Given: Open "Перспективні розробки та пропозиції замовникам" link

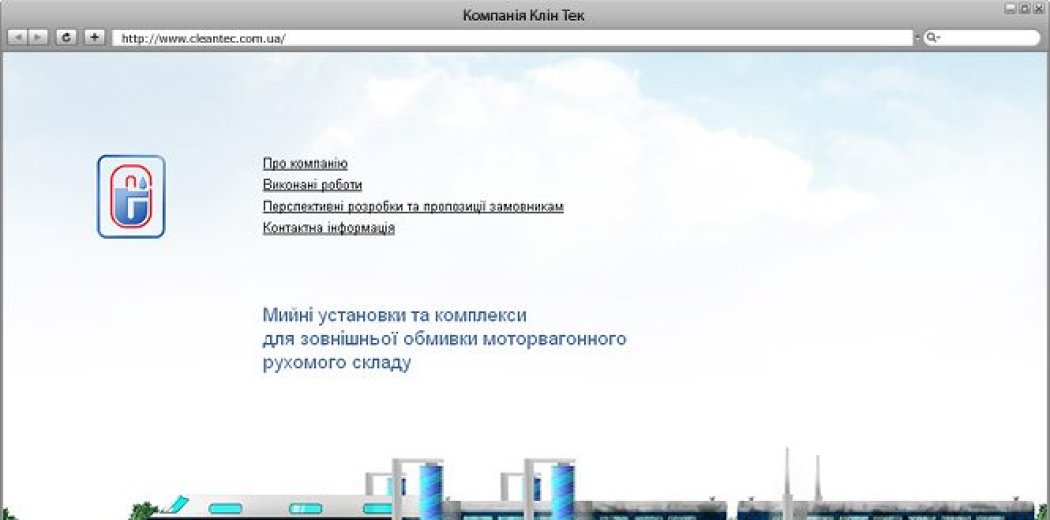Looking at the screenshot, I should pos(413,207).
